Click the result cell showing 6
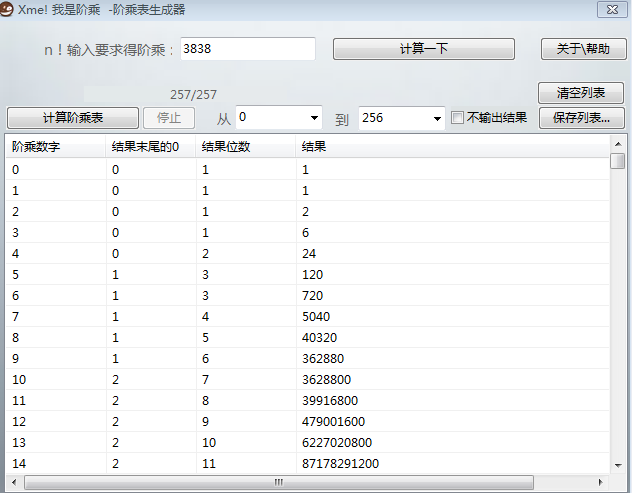The width and height of the screenshot is (632, 493). click(x=306, y=233)
